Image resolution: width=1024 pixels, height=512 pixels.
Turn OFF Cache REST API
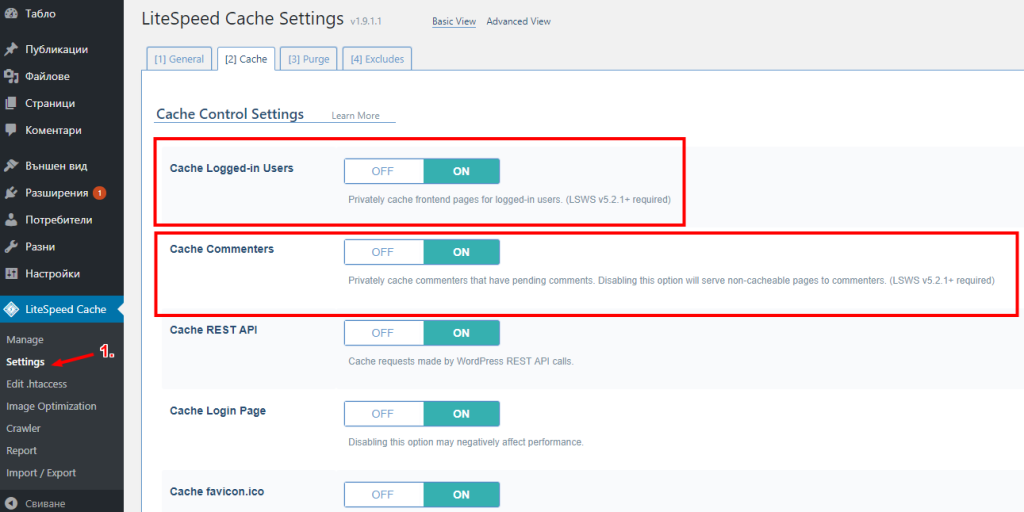point(383,333)
